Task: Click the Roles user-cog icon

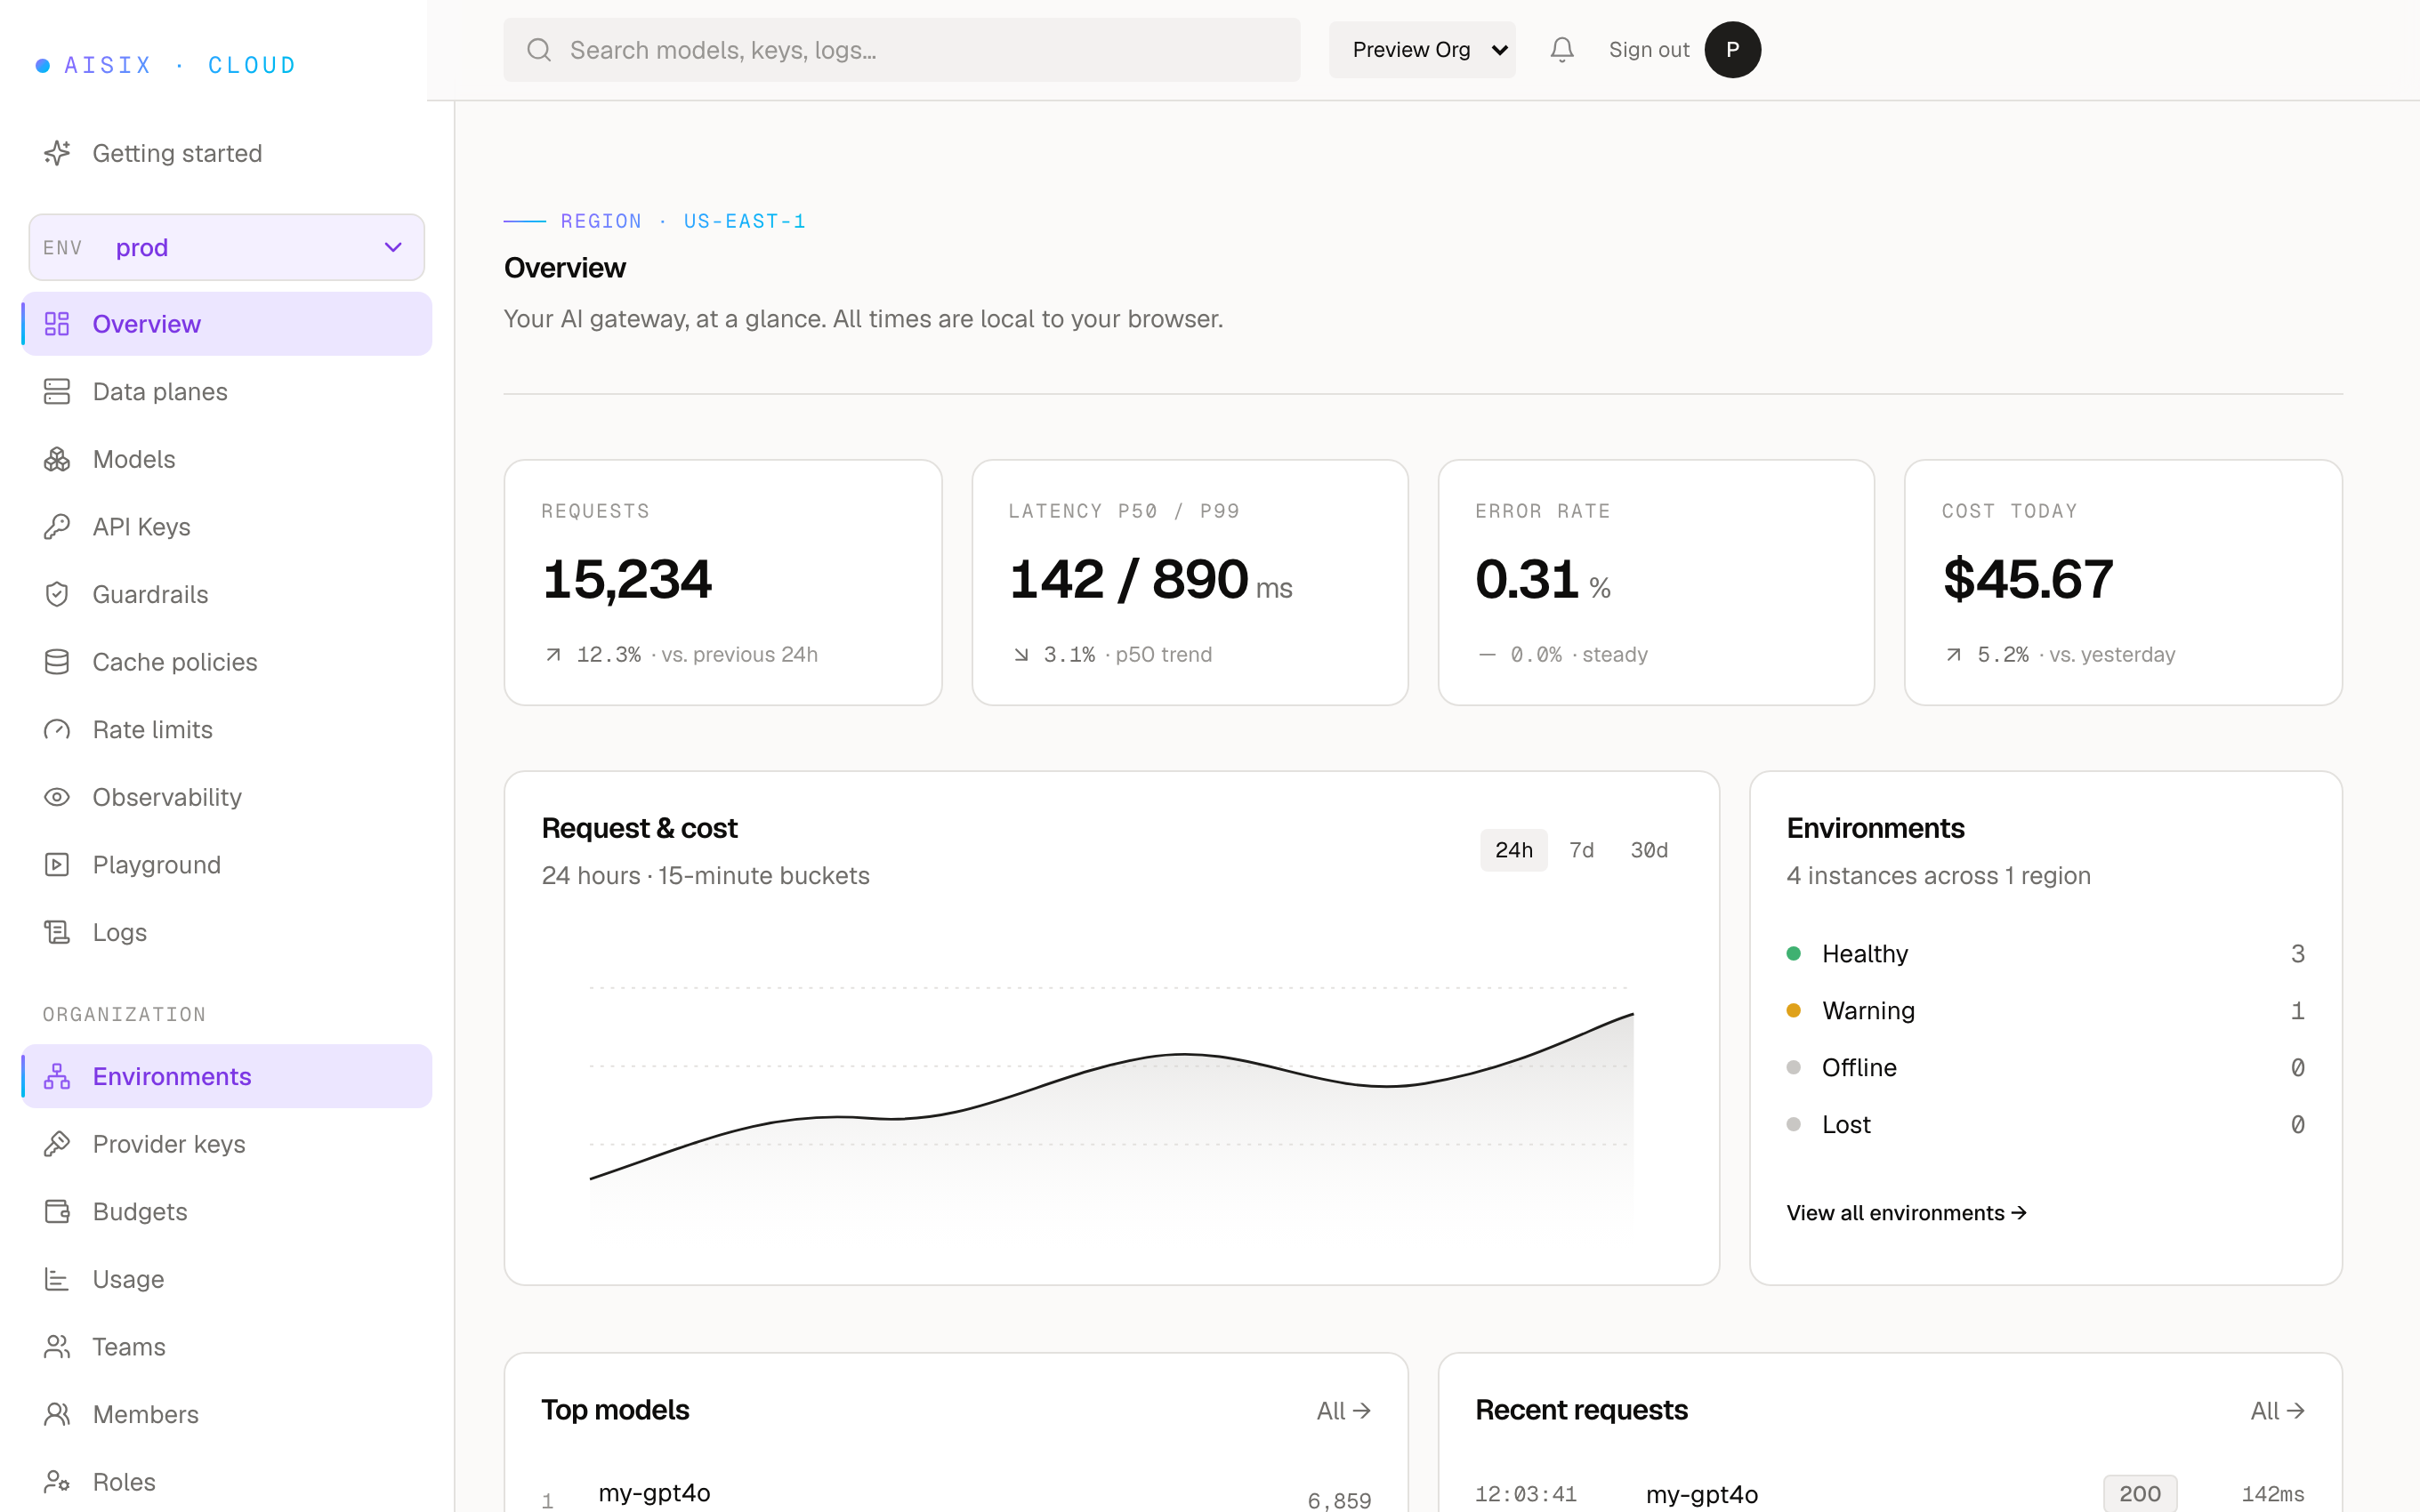Action: pyautogui.click(x=57, y=1481)
